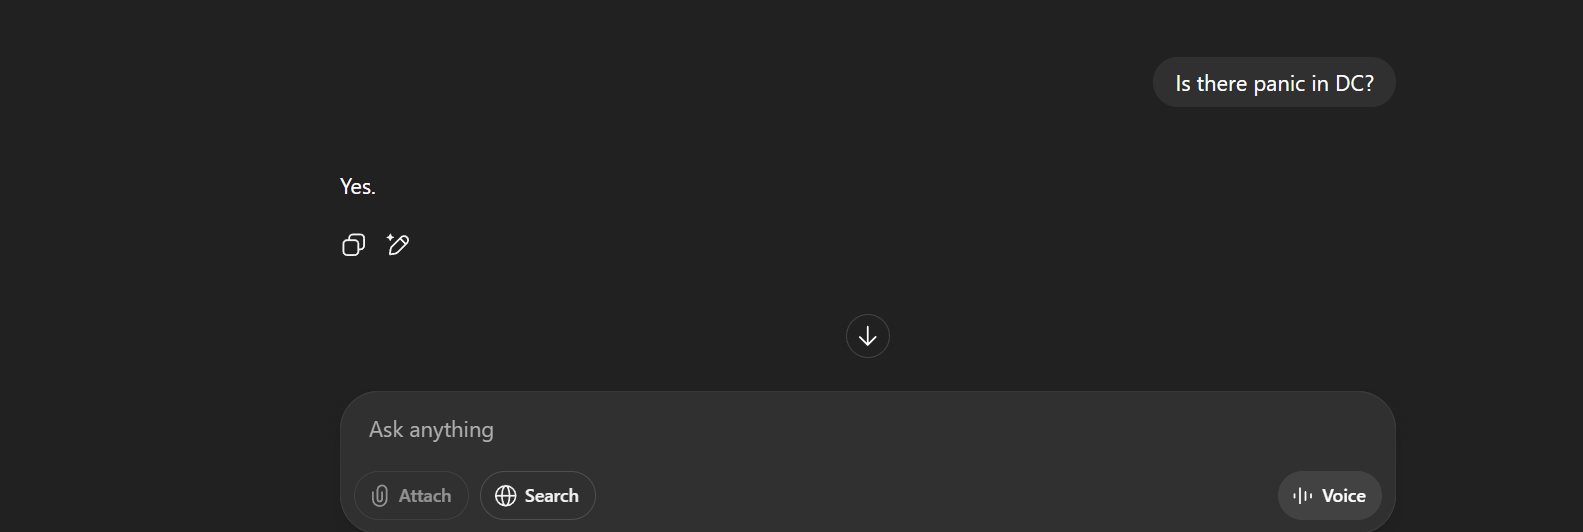Screen dimensions: 1583x532
Task: Click the paperclip icon in the Attach button
Action: pyautogui.click(x=380, y=496)
